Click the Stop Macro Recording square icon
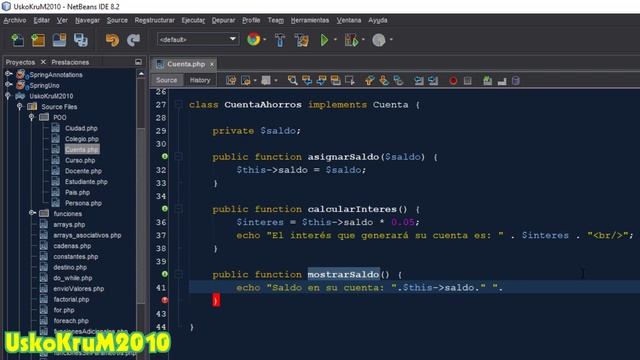640x360 pixels. (468, 80)
